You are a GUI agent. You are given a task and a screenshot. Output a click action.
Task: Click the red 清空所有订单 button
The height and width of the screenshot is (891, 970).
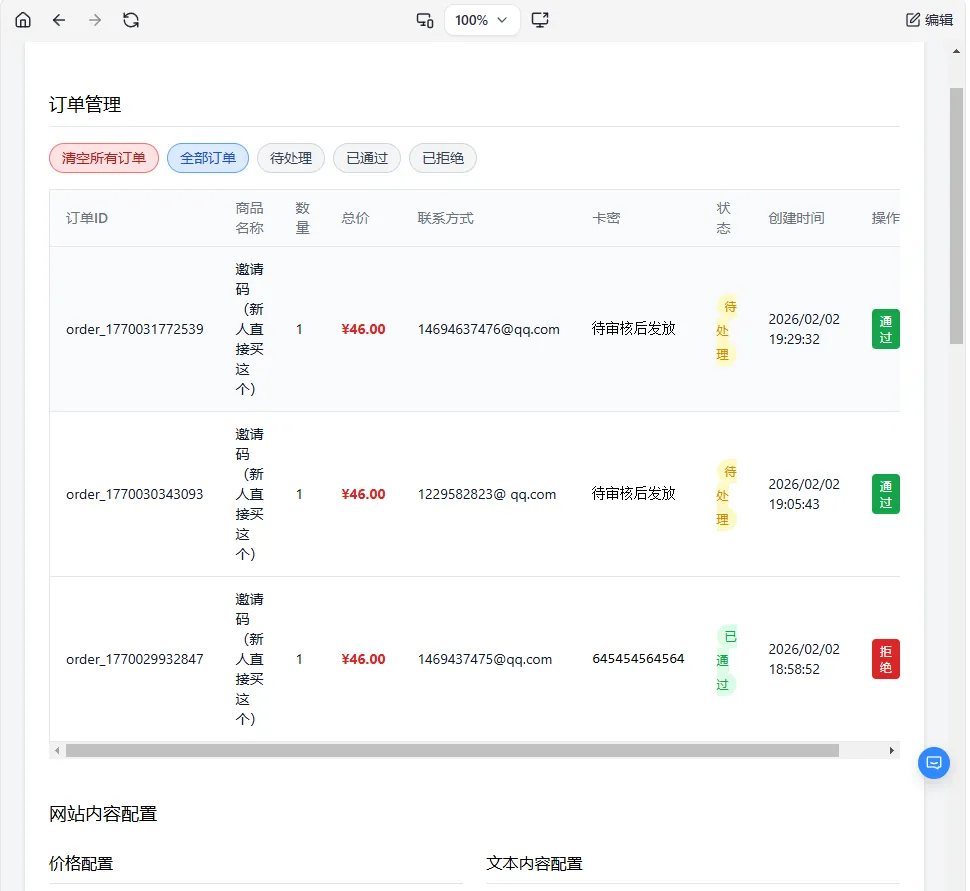[103, 158]
